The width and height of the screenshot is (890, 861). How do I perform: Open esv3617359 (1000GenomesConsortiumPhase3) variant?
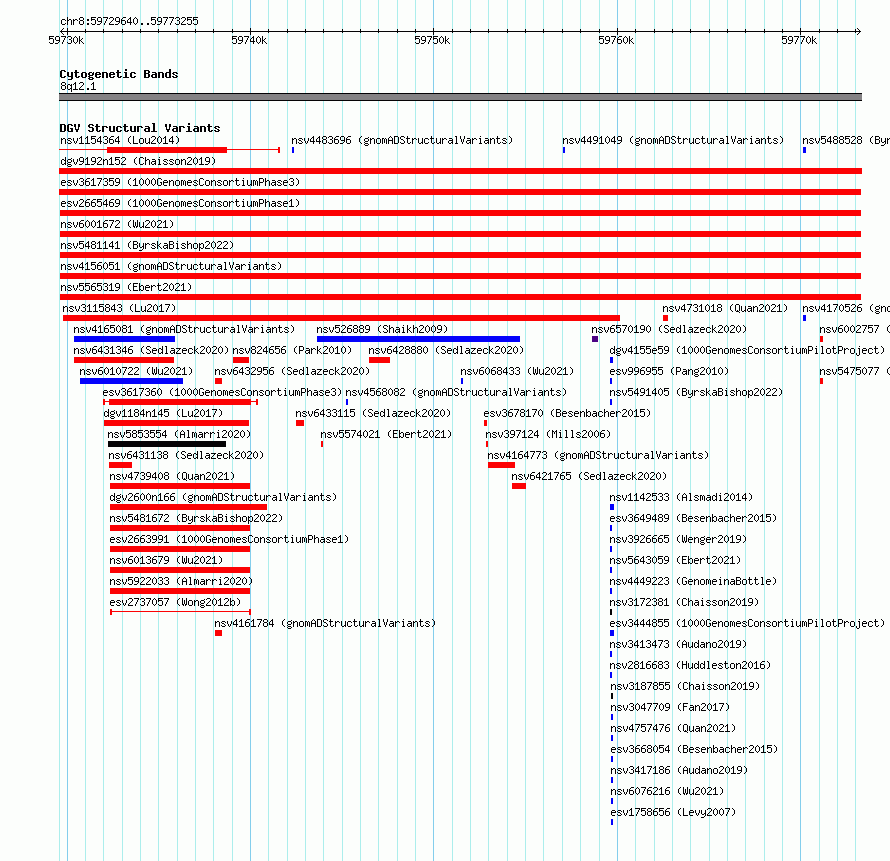click(x=180, y=182)
